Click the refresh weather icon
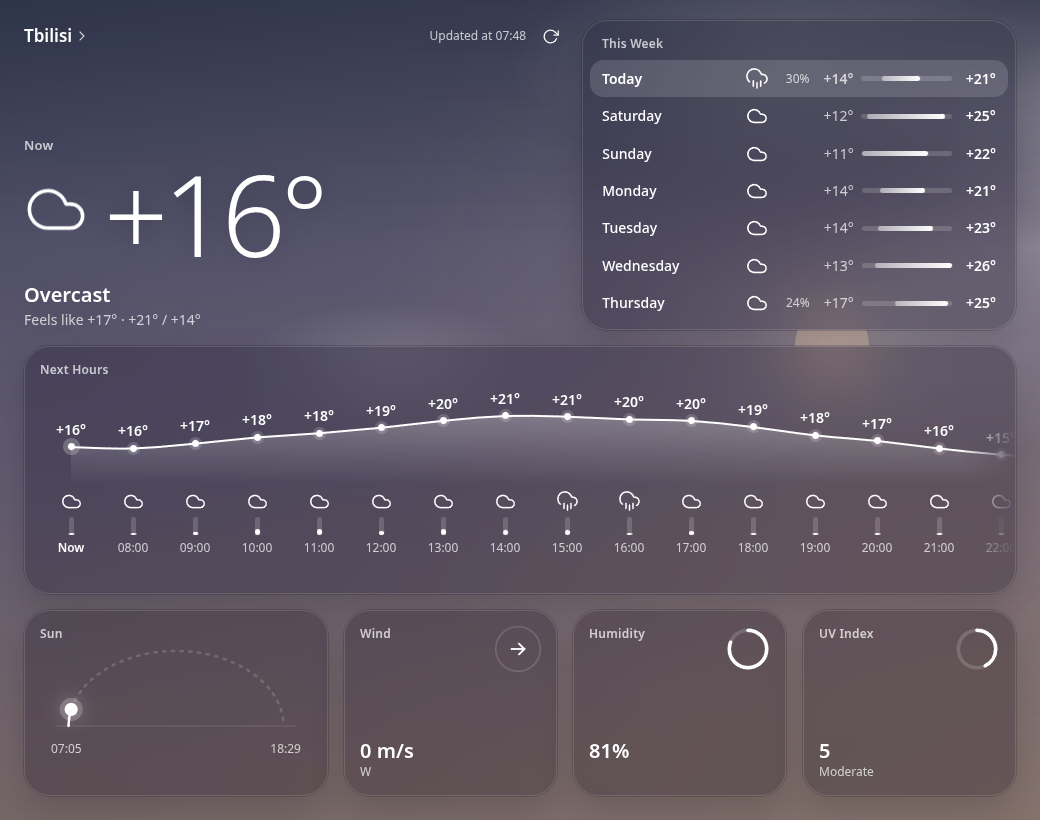This screenshot has width=1040, height=820. tap(551, 36)
